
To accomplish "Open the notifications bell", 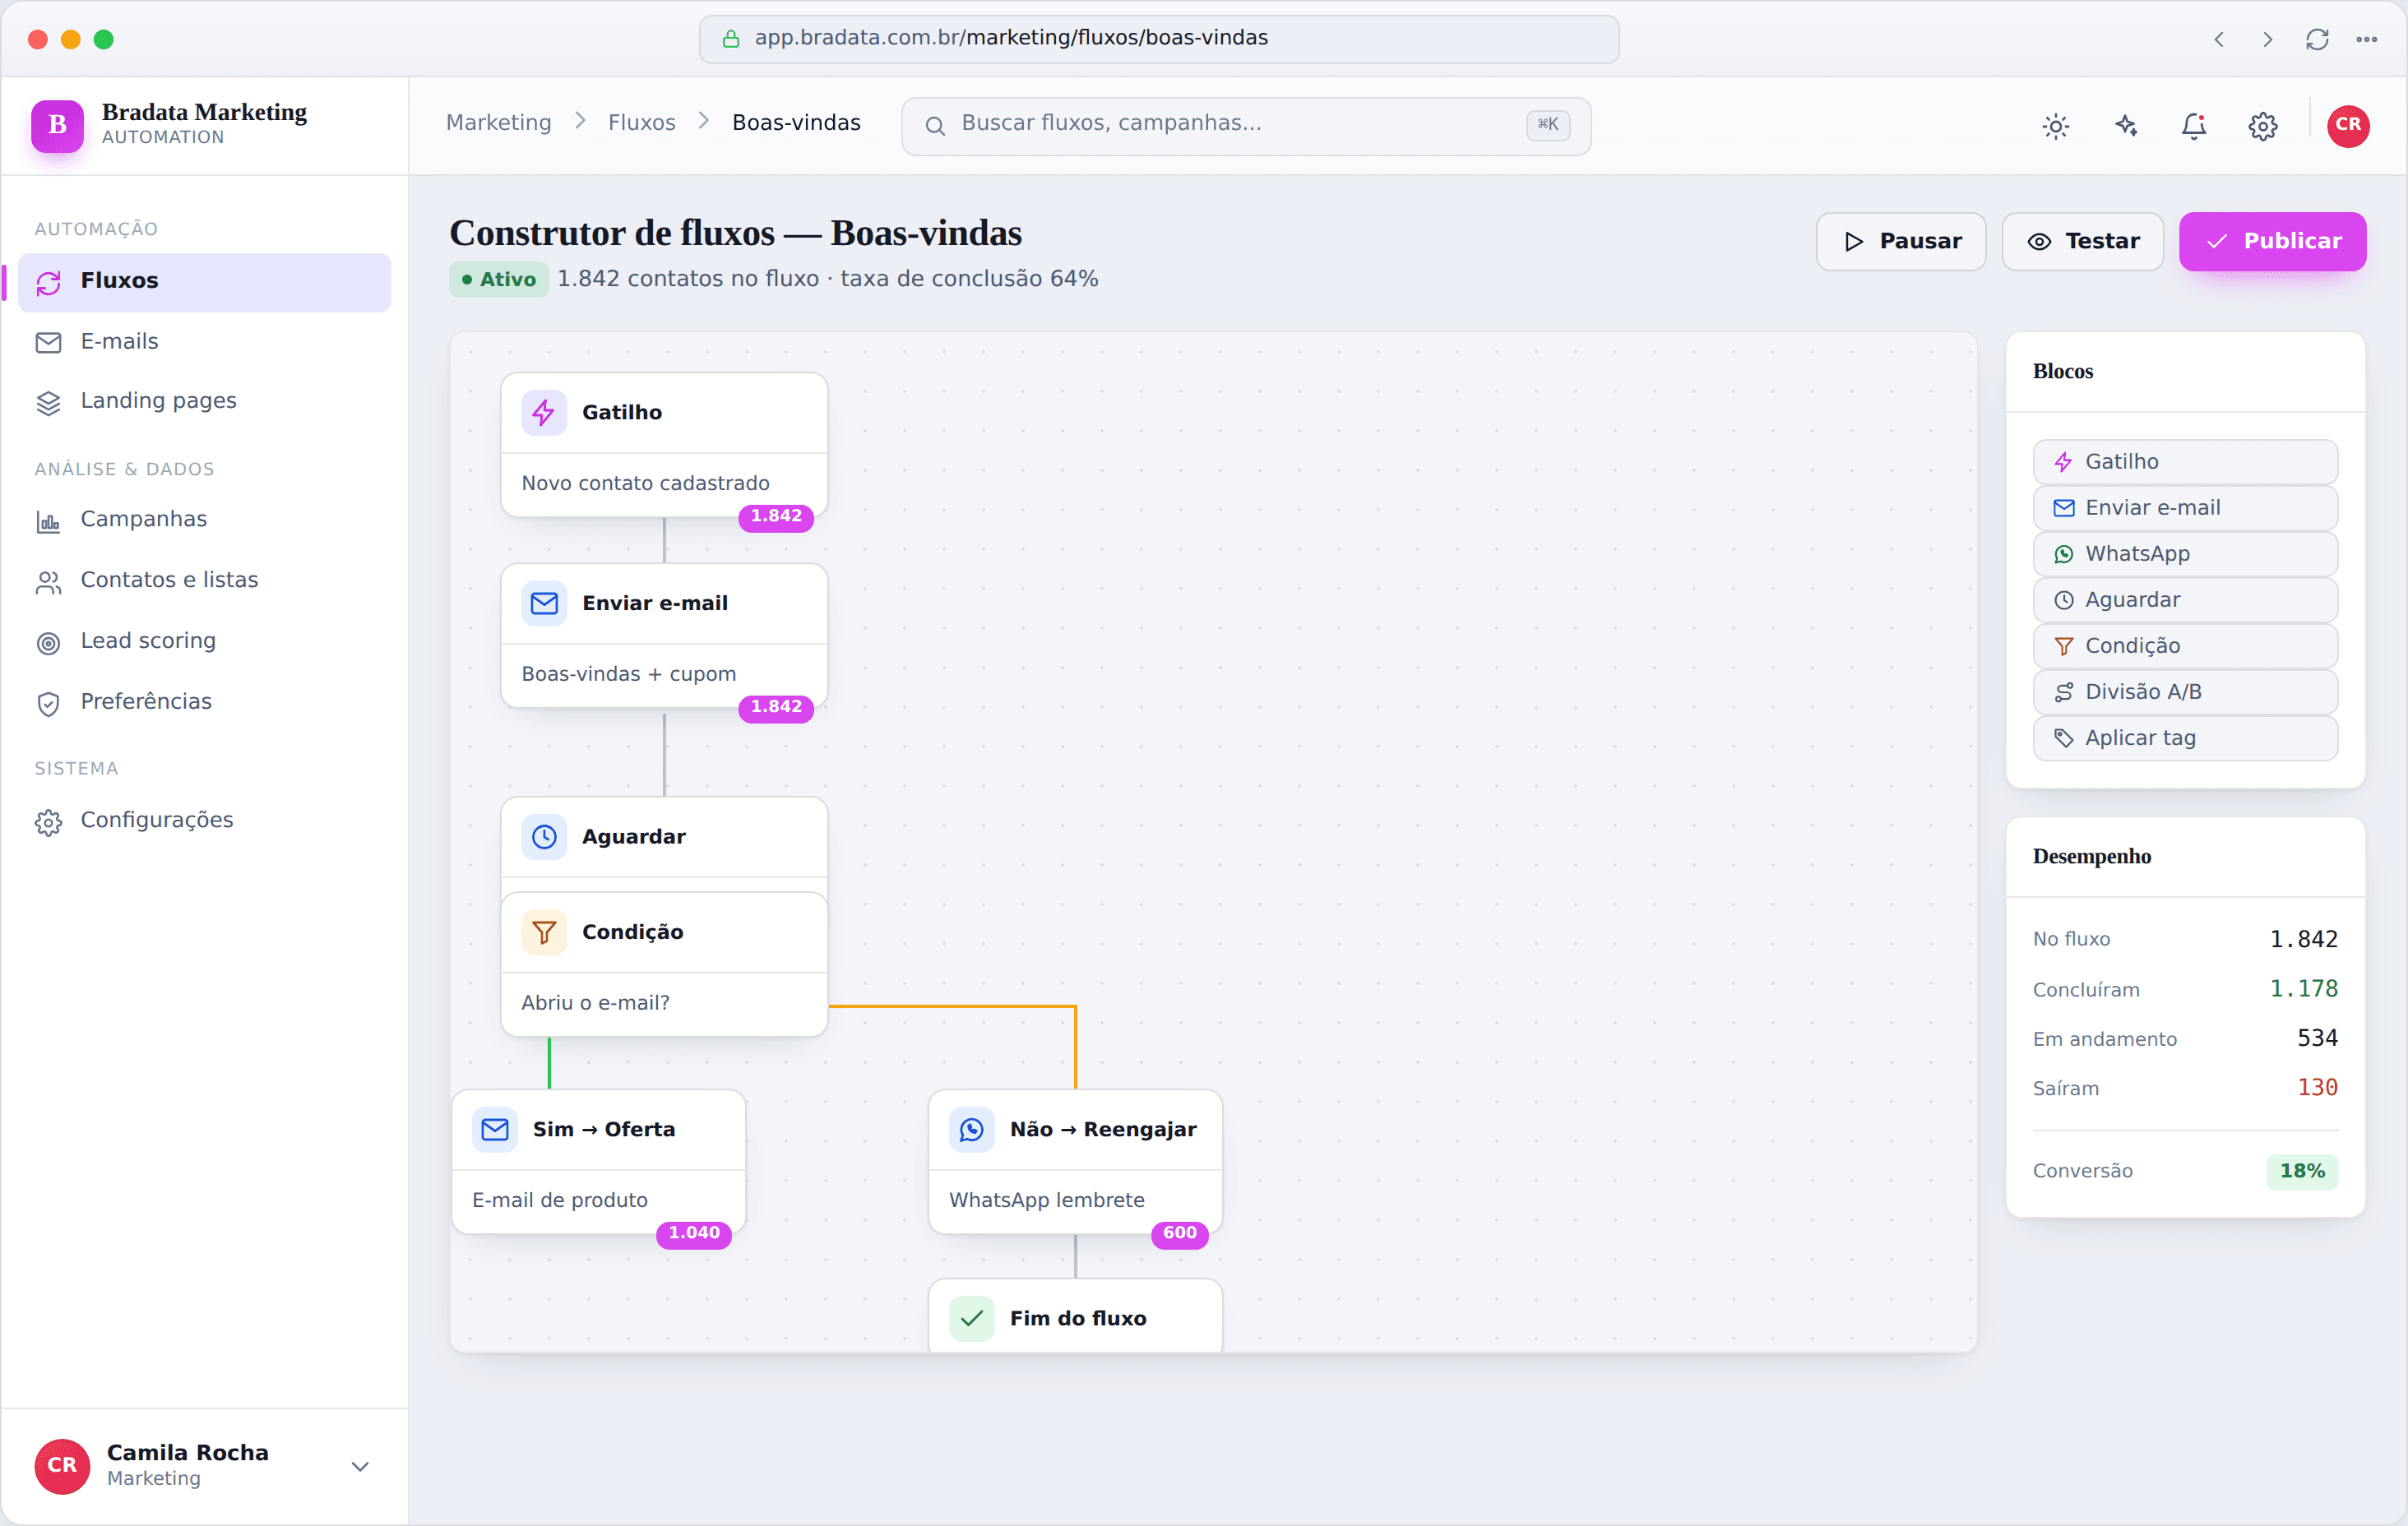I will 2194,126.
